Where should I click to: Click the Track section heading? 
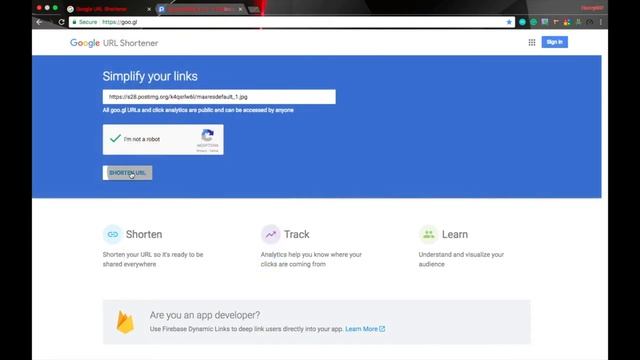click(297, 234)
